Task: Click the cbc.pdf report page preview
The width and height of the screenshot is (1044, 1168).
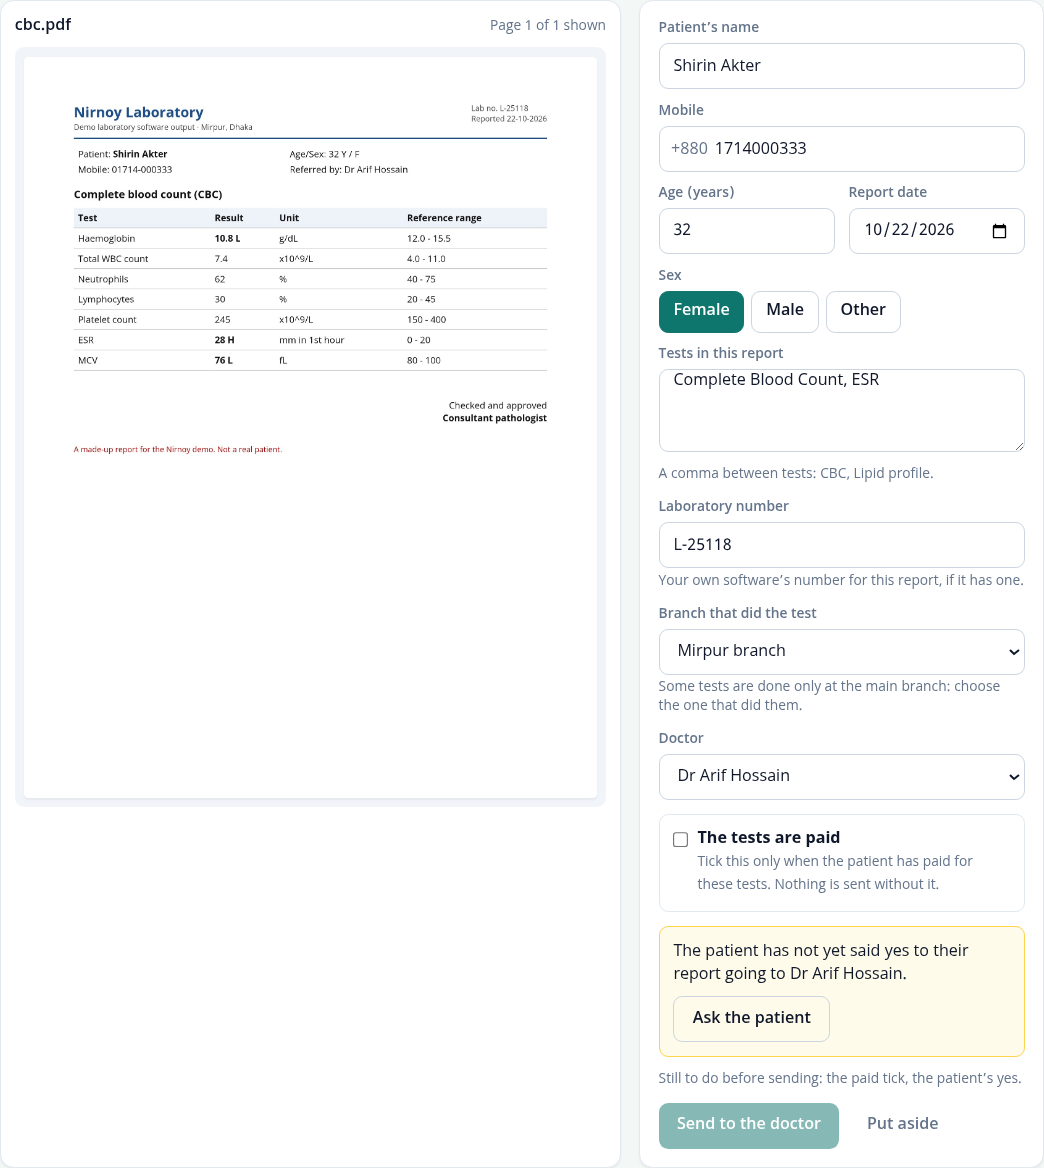Action: 311,427
